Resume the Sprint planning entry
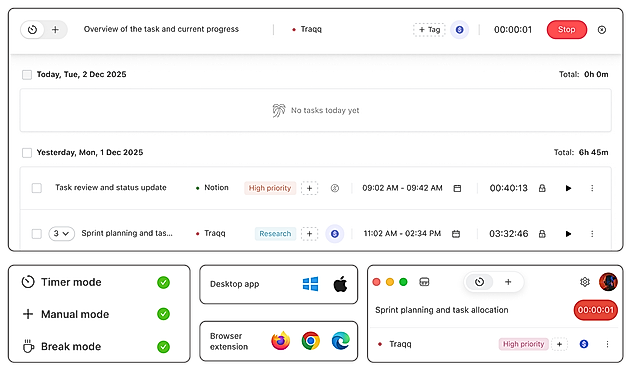This screenshot has width=632, height=368. [568, 234]
